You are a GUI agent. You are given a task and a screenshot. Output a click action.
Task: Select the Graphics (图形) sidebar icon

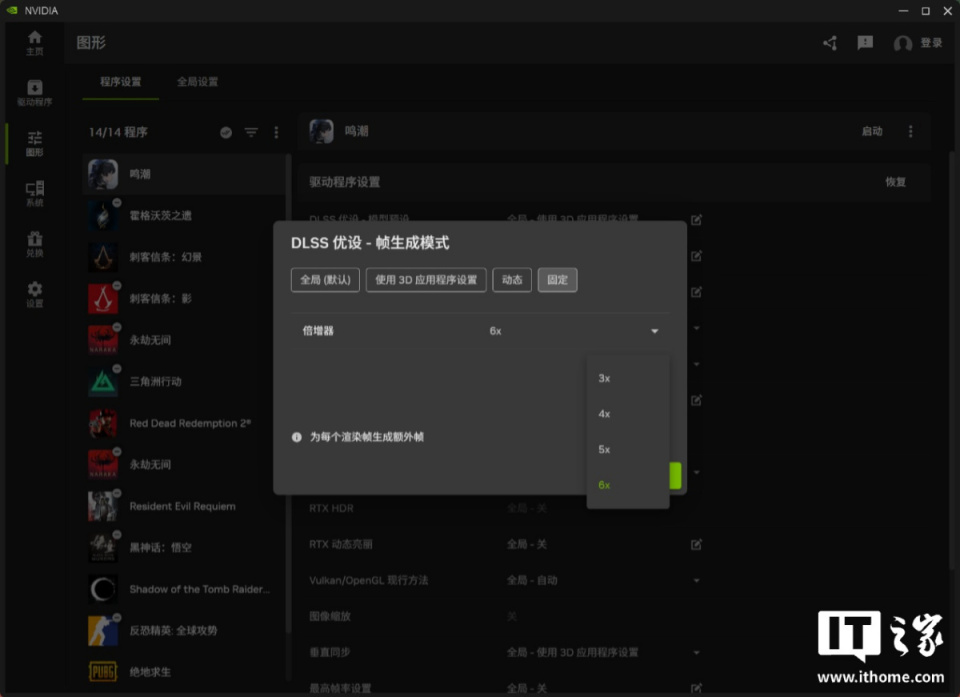(x=35, y=143)
